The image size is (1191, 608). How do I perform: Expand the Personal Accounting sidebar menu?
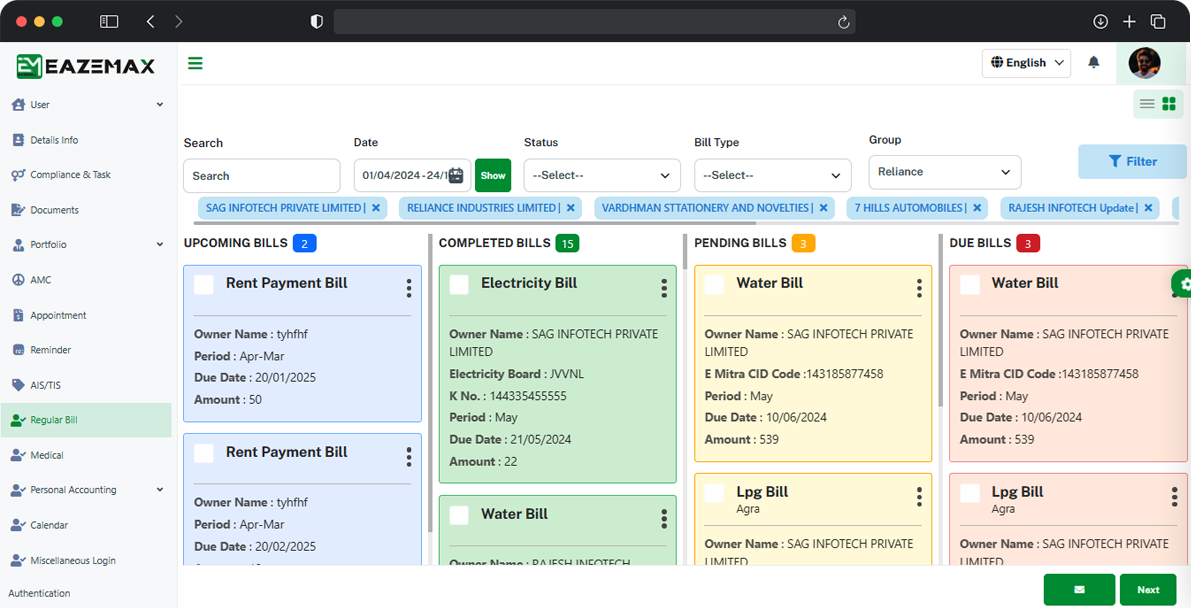(86, 490)
